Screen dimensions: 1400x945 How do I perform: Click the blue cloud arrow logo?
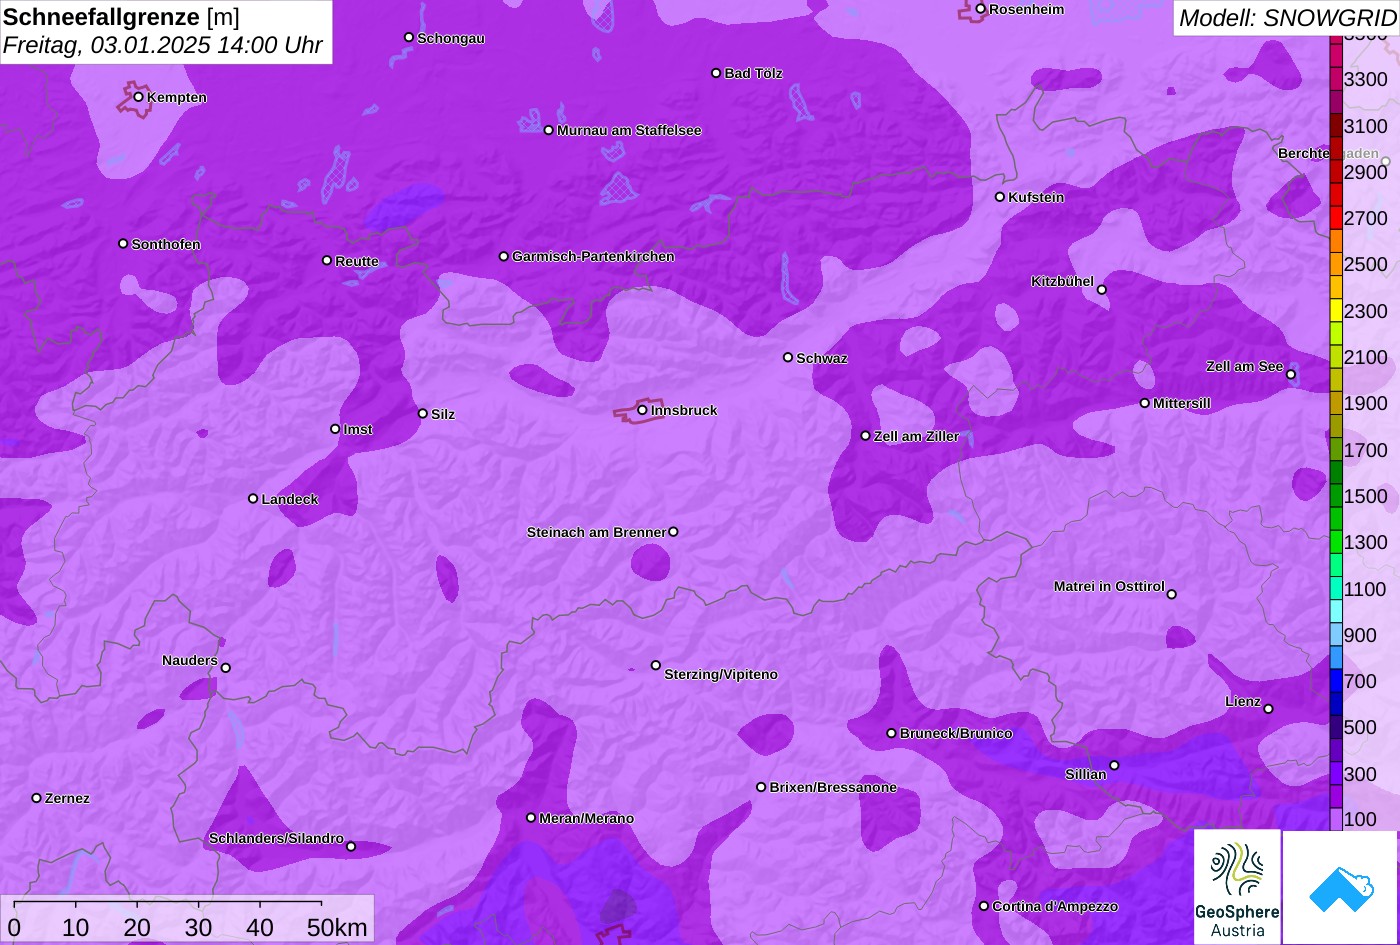[1341, 887]
